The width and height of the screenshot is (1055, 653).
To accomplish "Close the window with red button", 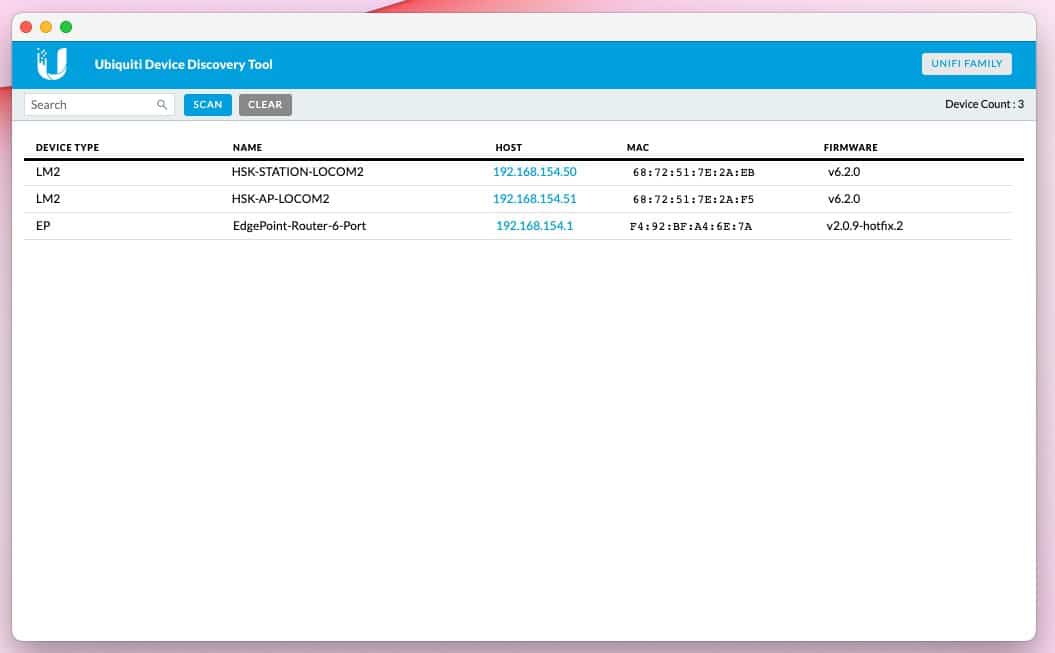I will point(26,27).
